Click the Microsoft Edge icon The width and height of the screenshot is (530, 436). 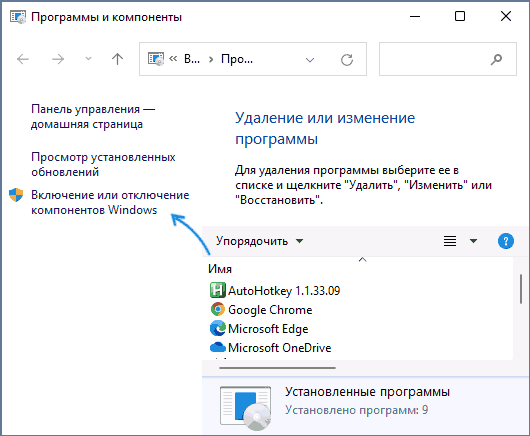(x=218, y=328)
